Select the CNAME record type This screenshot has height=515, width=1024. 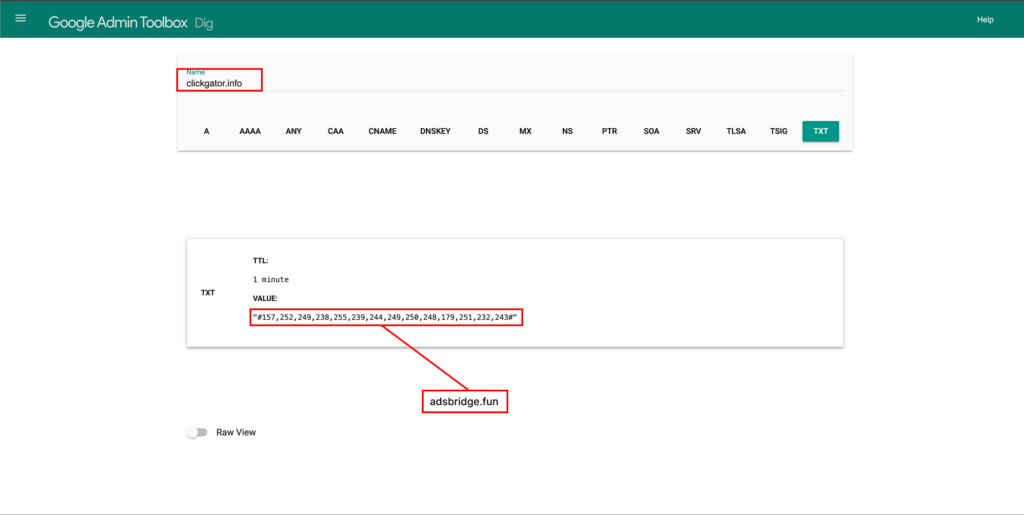[384, 132]
